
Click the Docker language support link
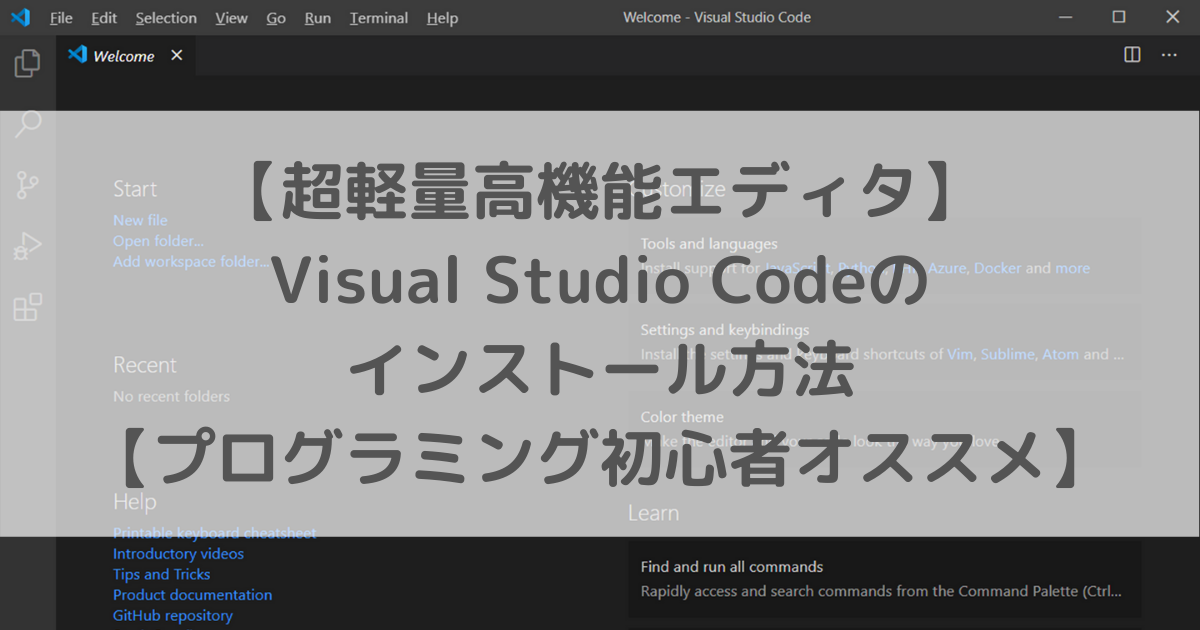(x=998, y=268)
